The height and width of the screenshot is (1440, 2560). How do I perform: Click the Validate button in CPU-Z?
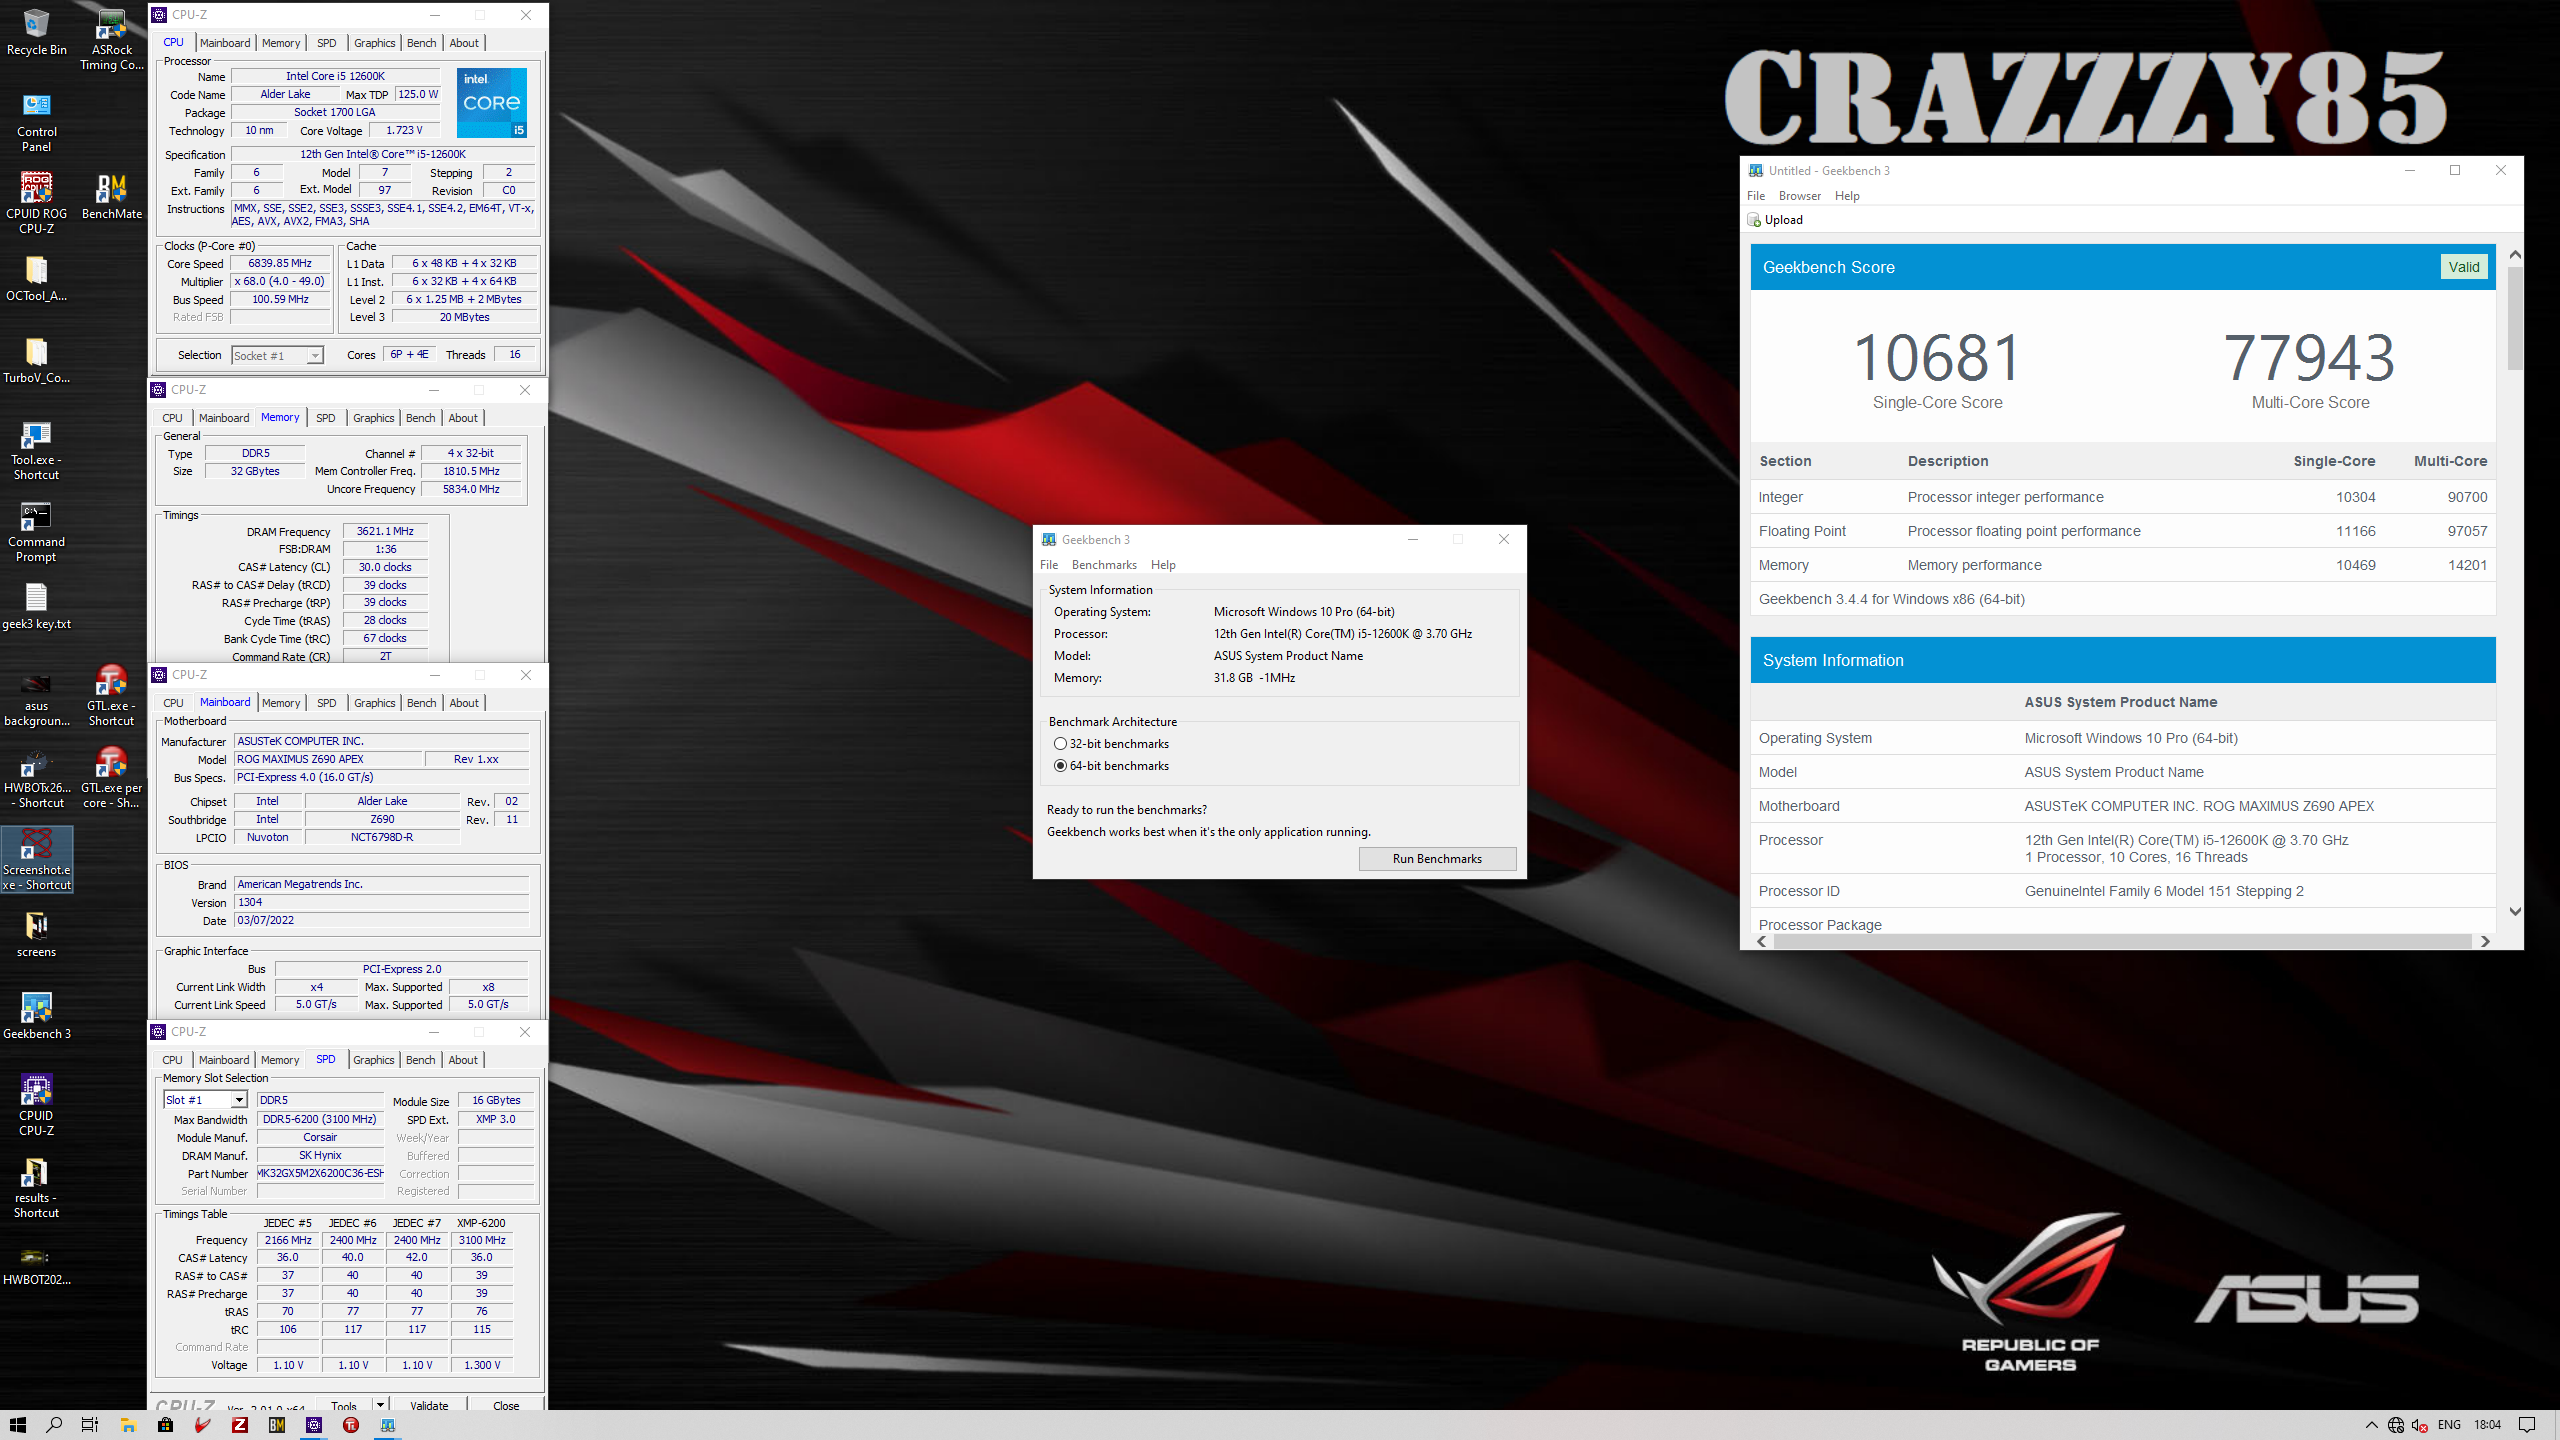pyautogui.click(x=429, y=1405)
